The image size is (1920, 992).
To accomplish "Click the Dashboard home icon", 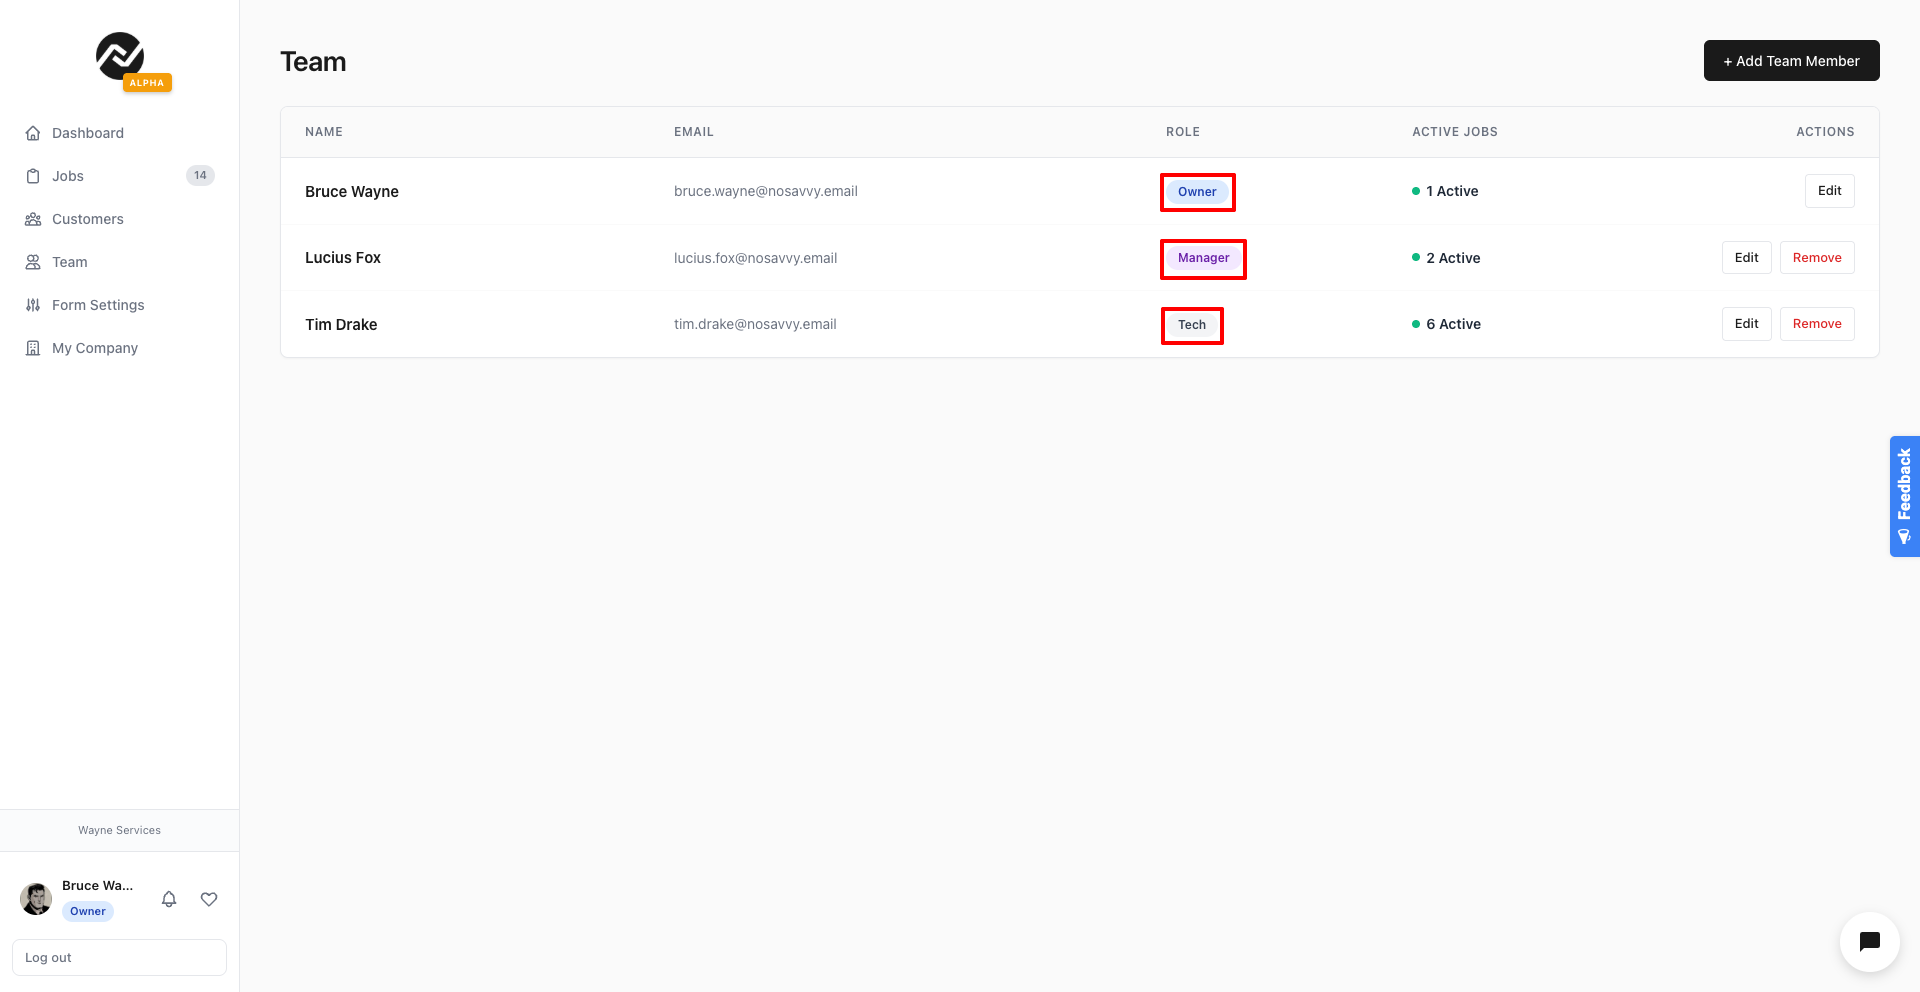I will [x=33, y=133].
